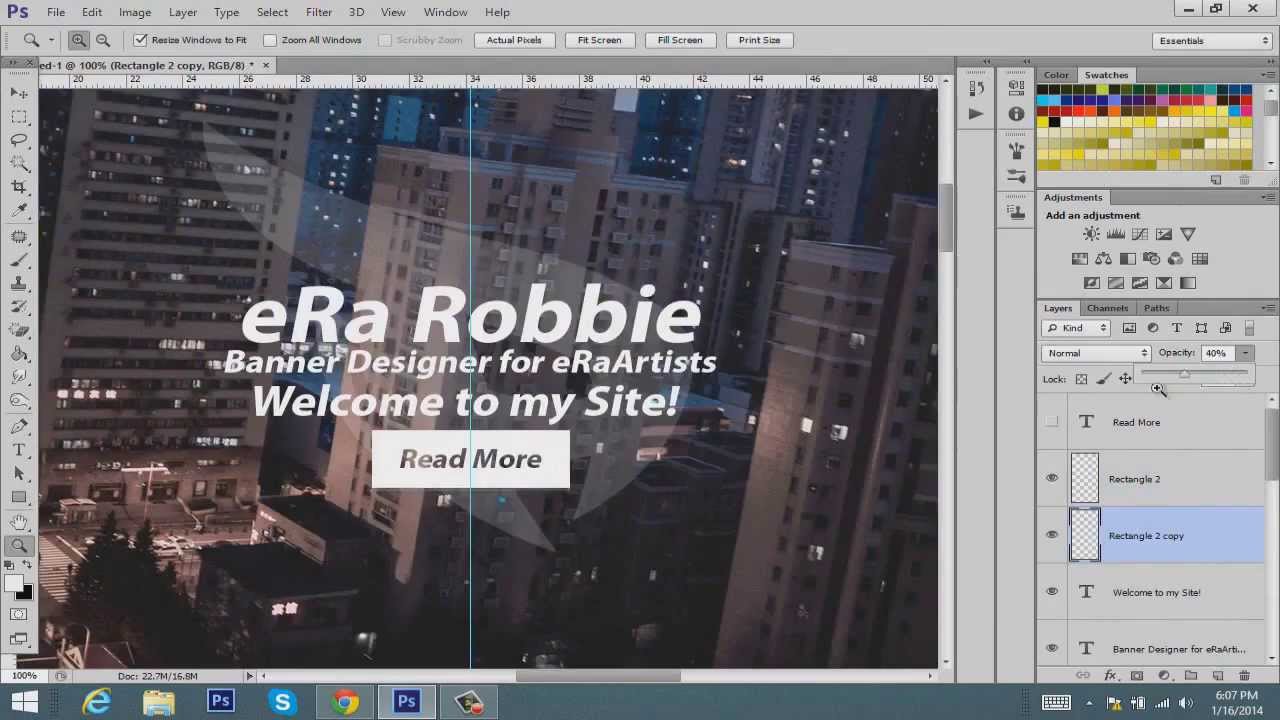
Task: Hide Banner Designer for eRaArti... layer
Action: click(x=1051, y=649)
